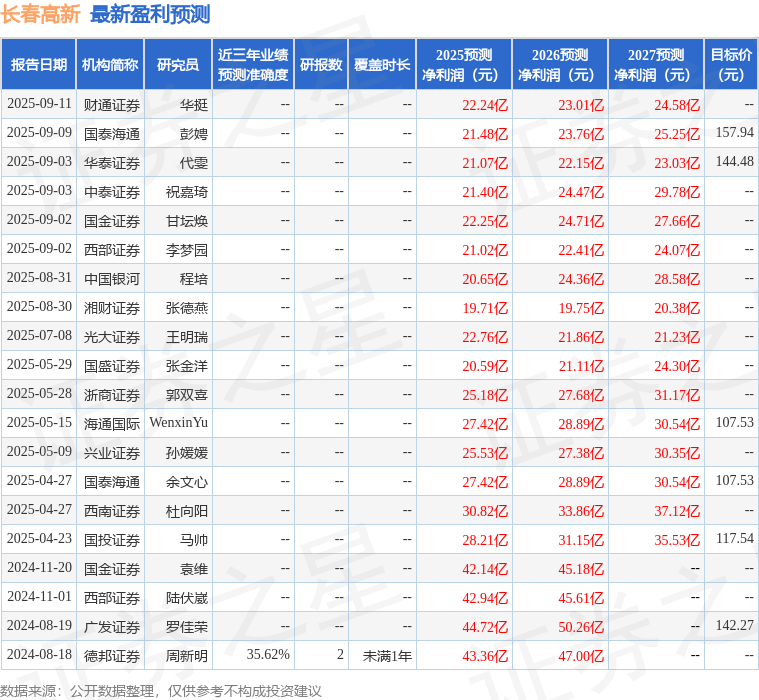Select the 研报数 column header
Screen dimensions: 759x700
click(321, 64)
